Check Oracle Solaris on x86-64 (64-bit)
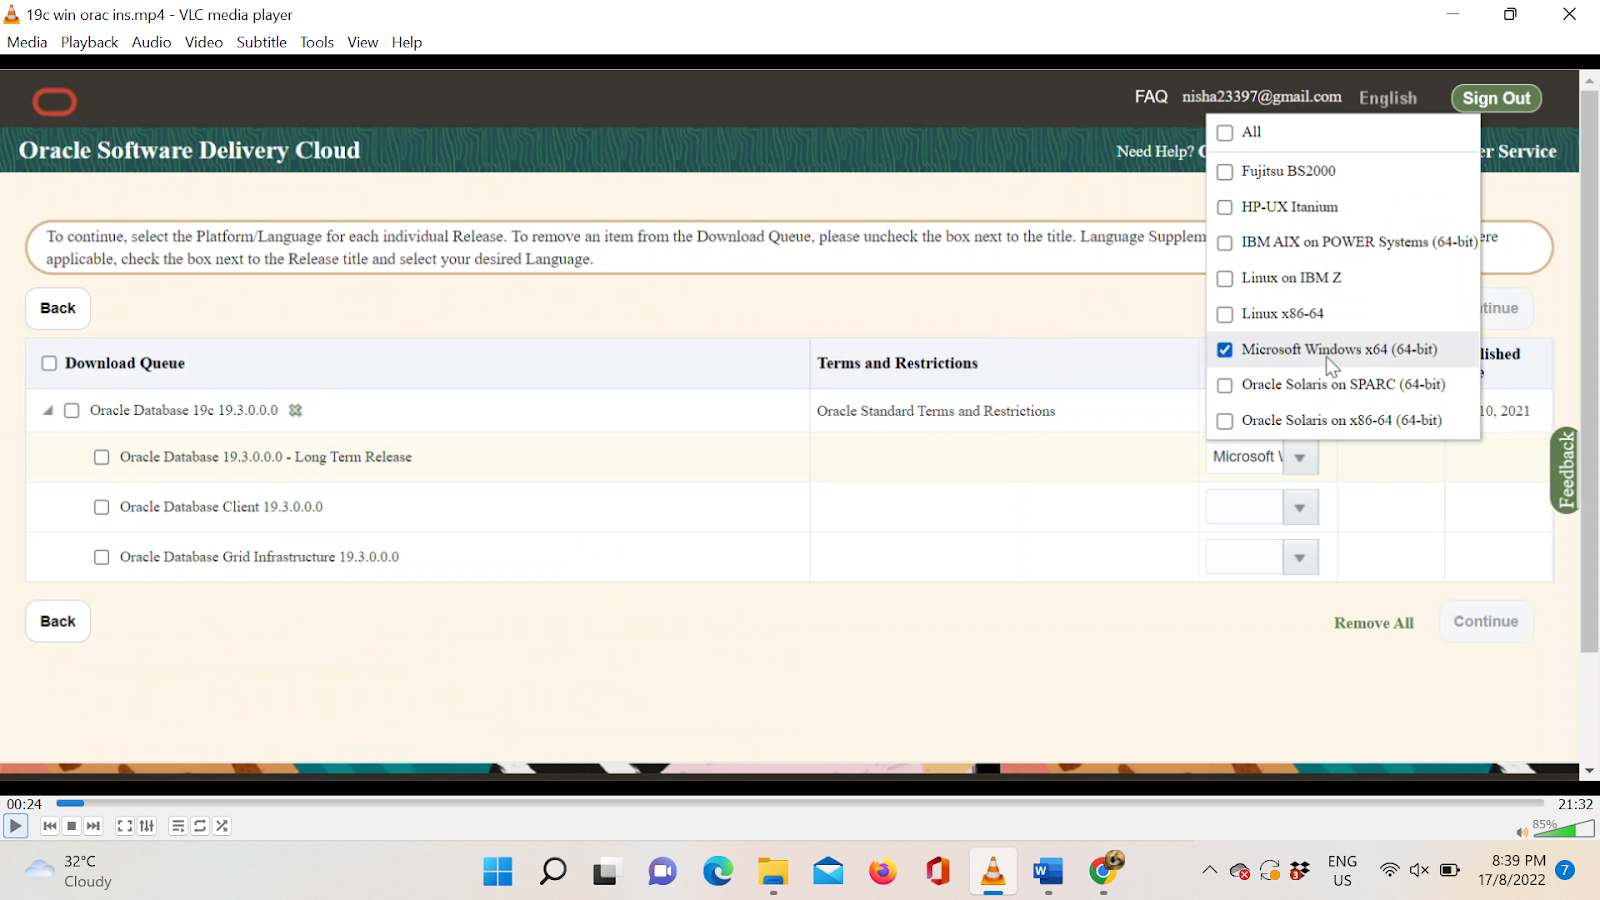 pyautogui.click(x=1225, y=421)
